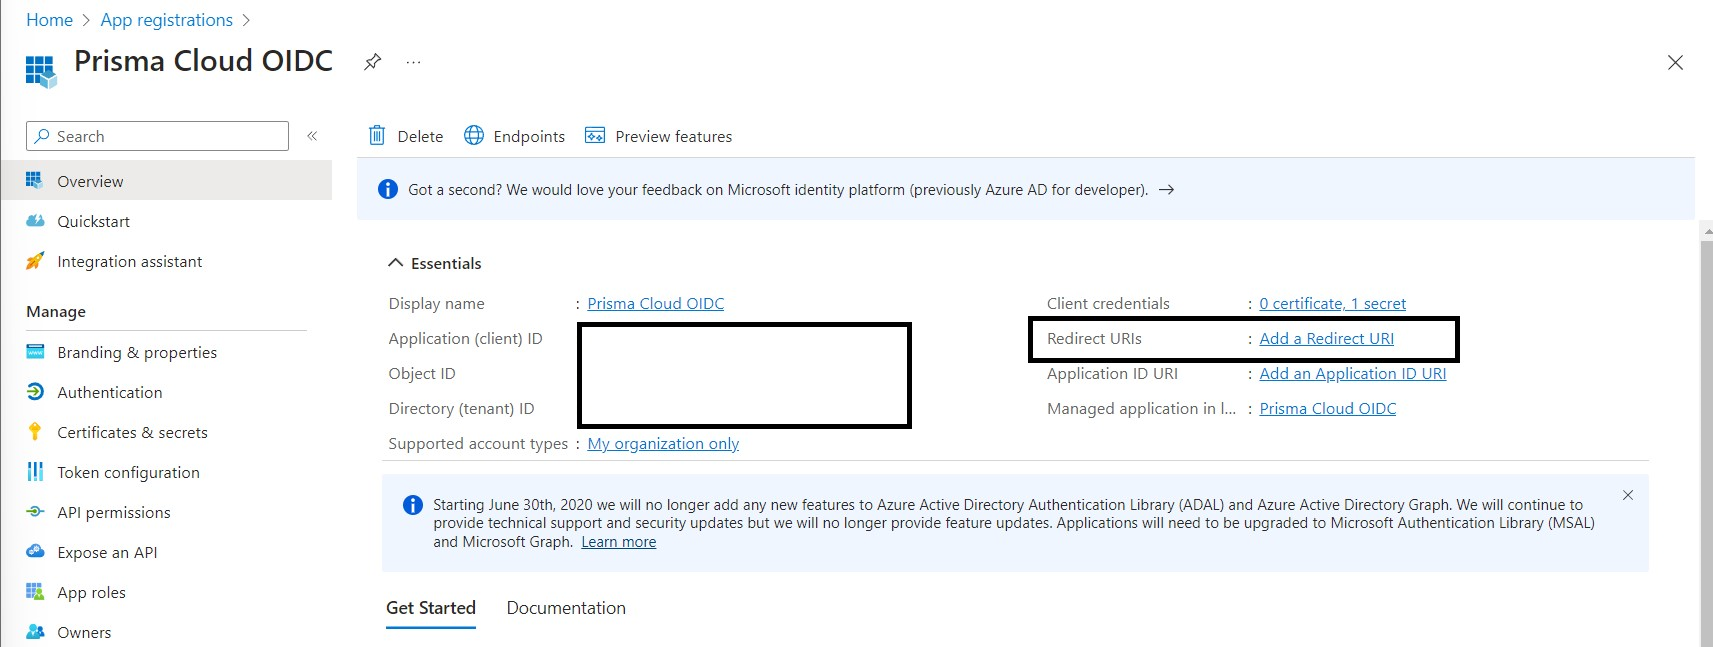
Task: Click the Add a Redirect URI link
Action: 1326,339
